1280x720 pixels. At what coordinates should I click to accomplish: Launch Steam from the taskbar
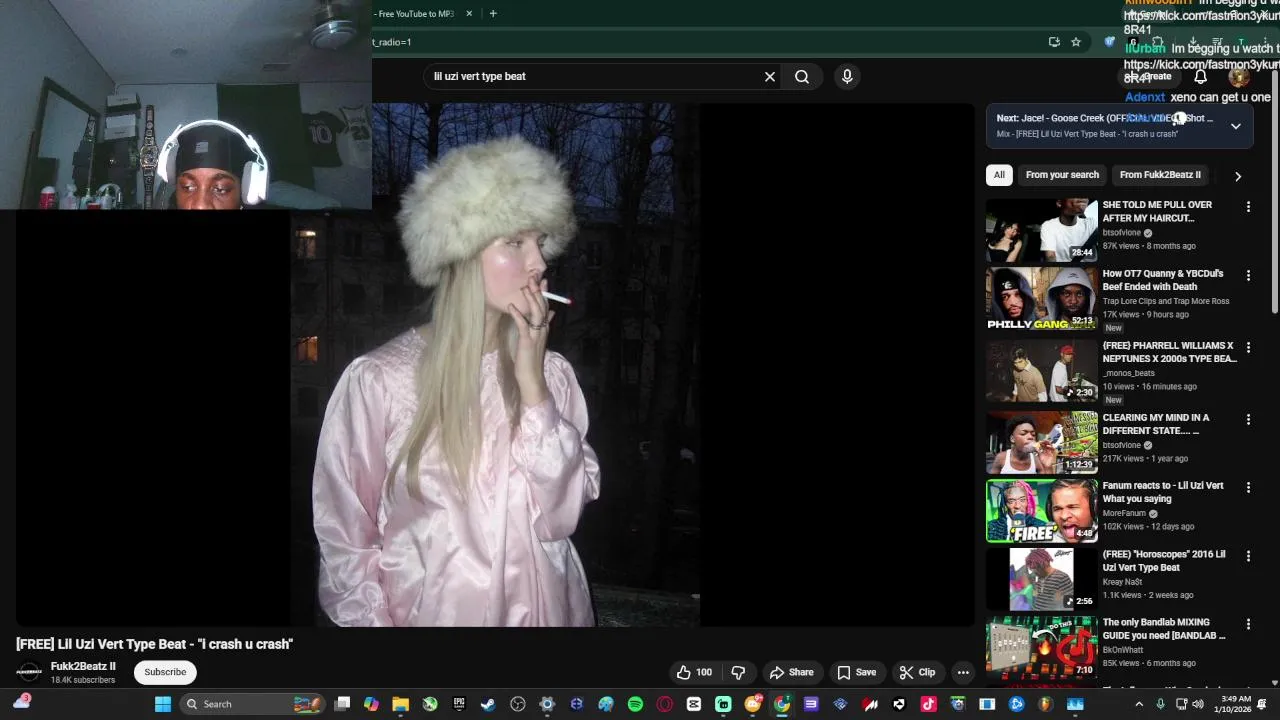[x=488, y=704]
